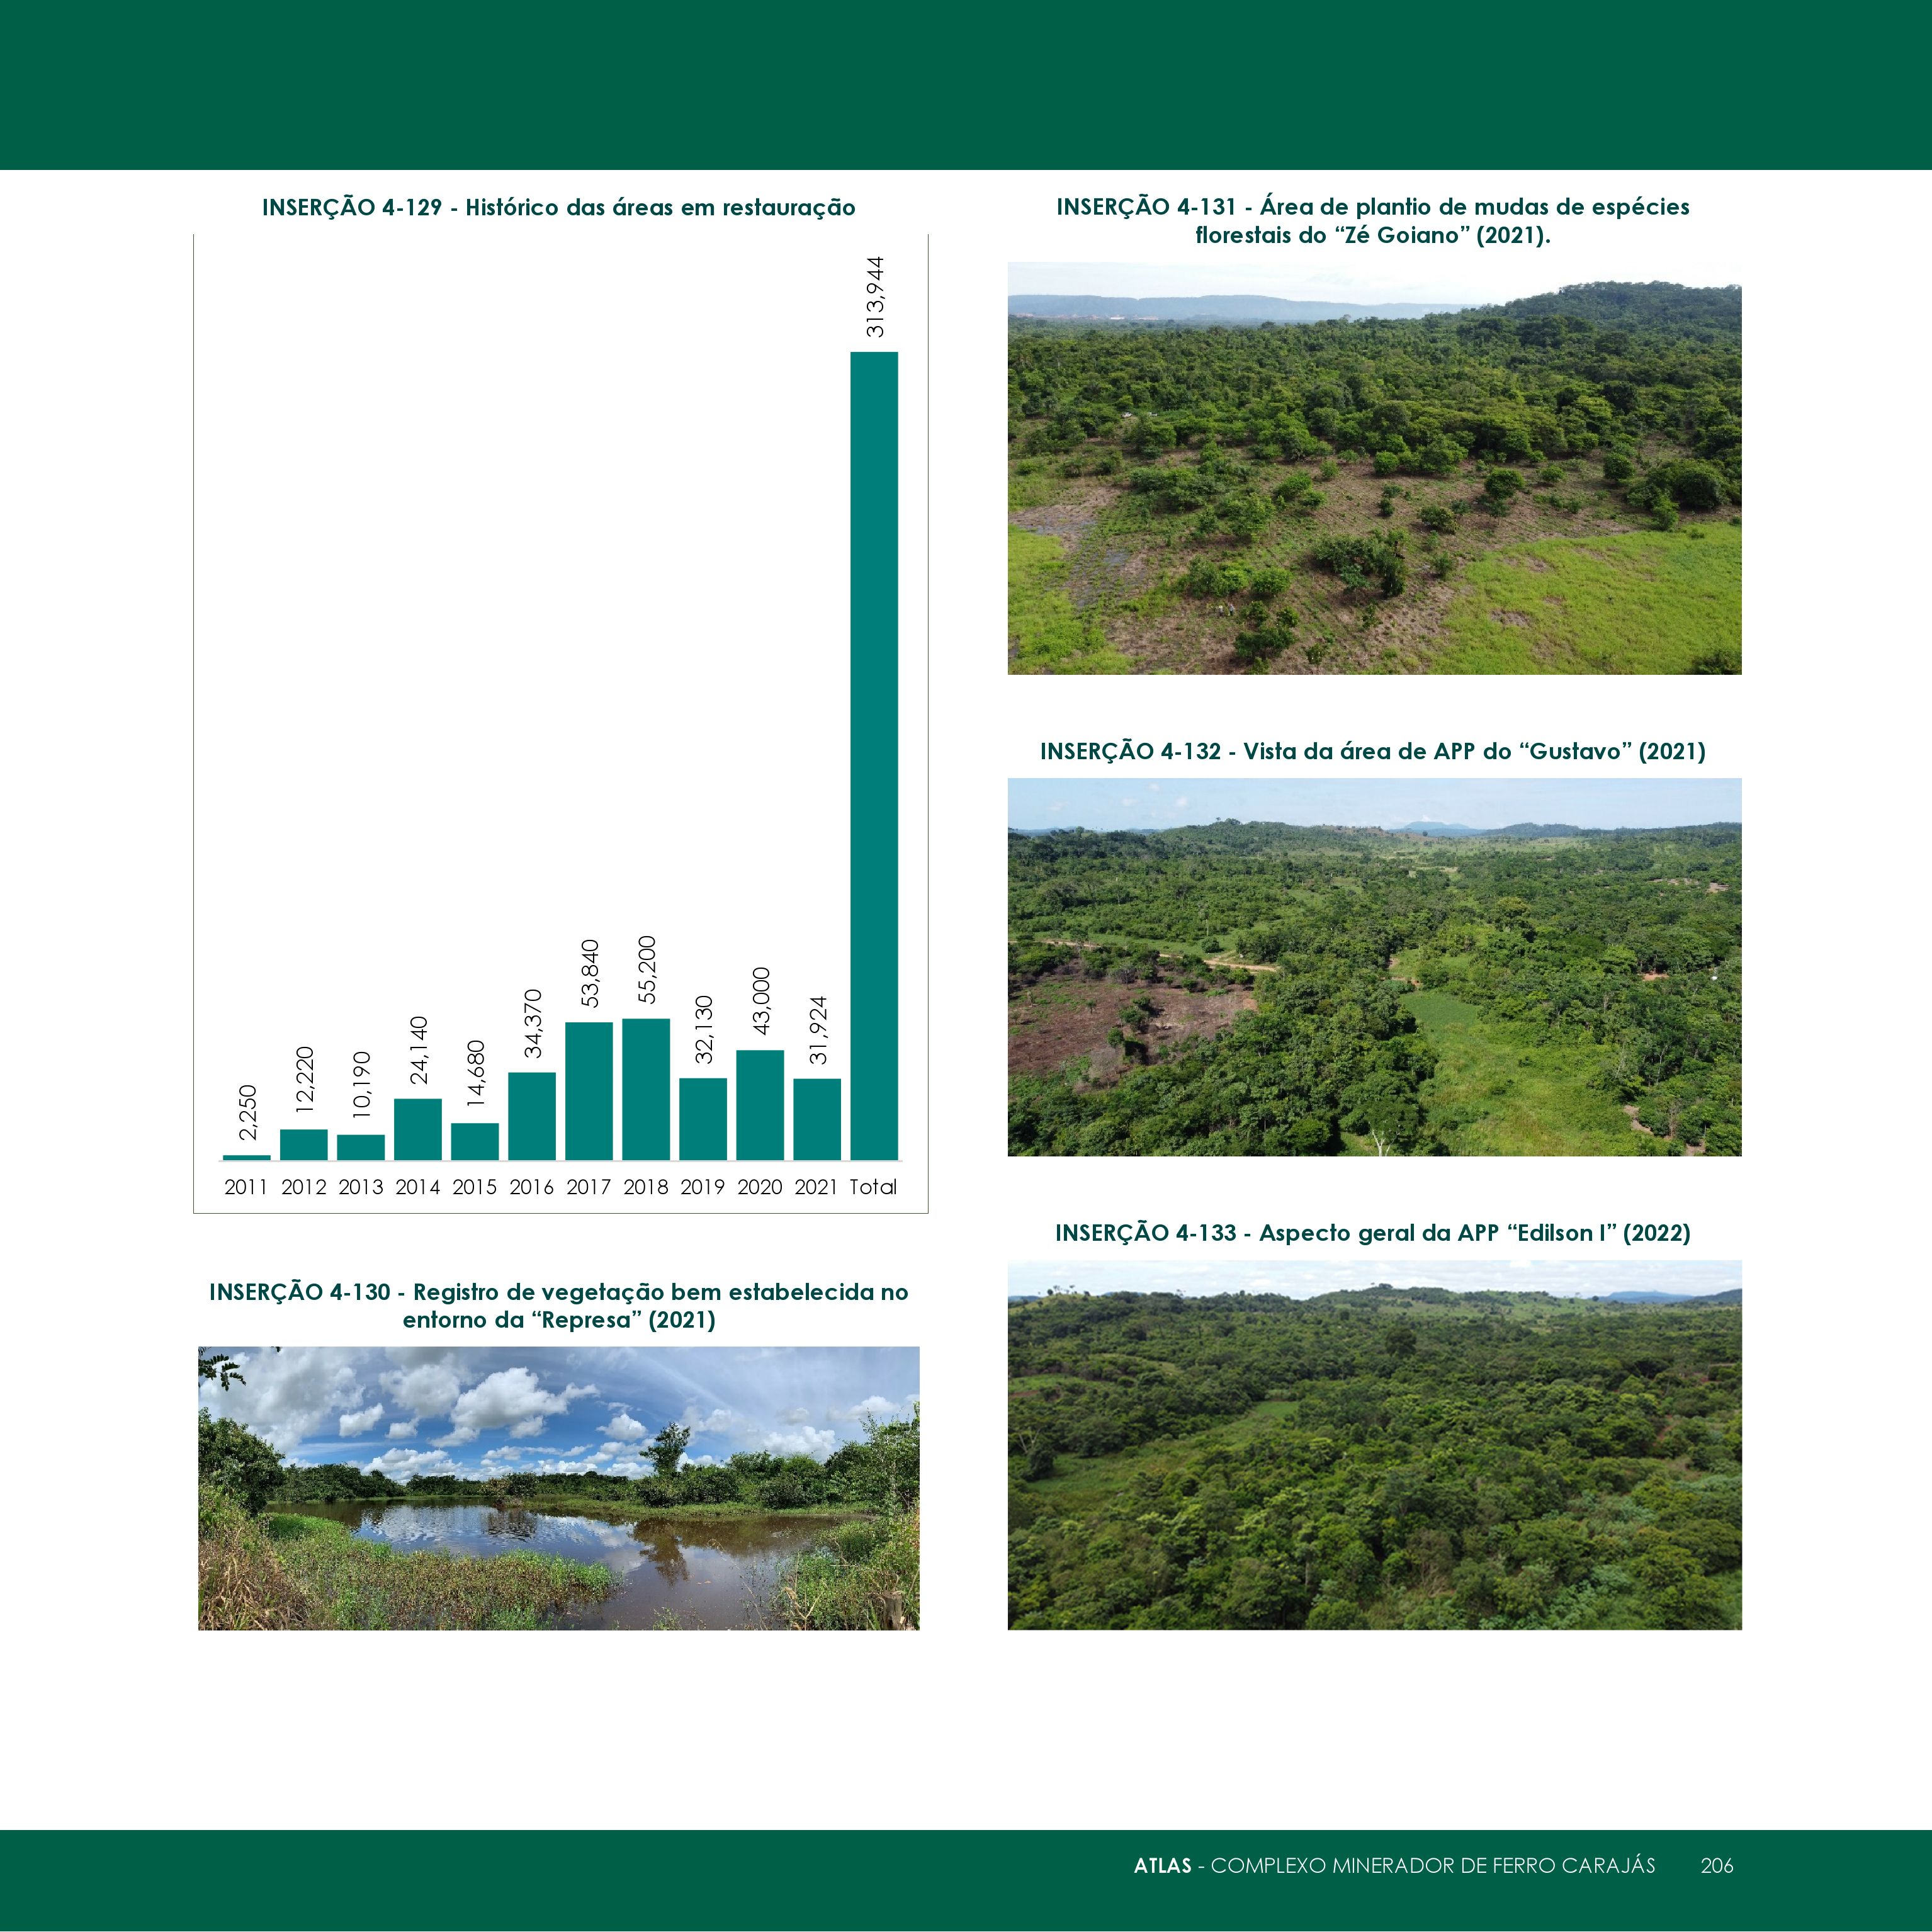Click the 2016 axis label
This screenshot has height=1932, width=1932.
[x=532, y=1187]
